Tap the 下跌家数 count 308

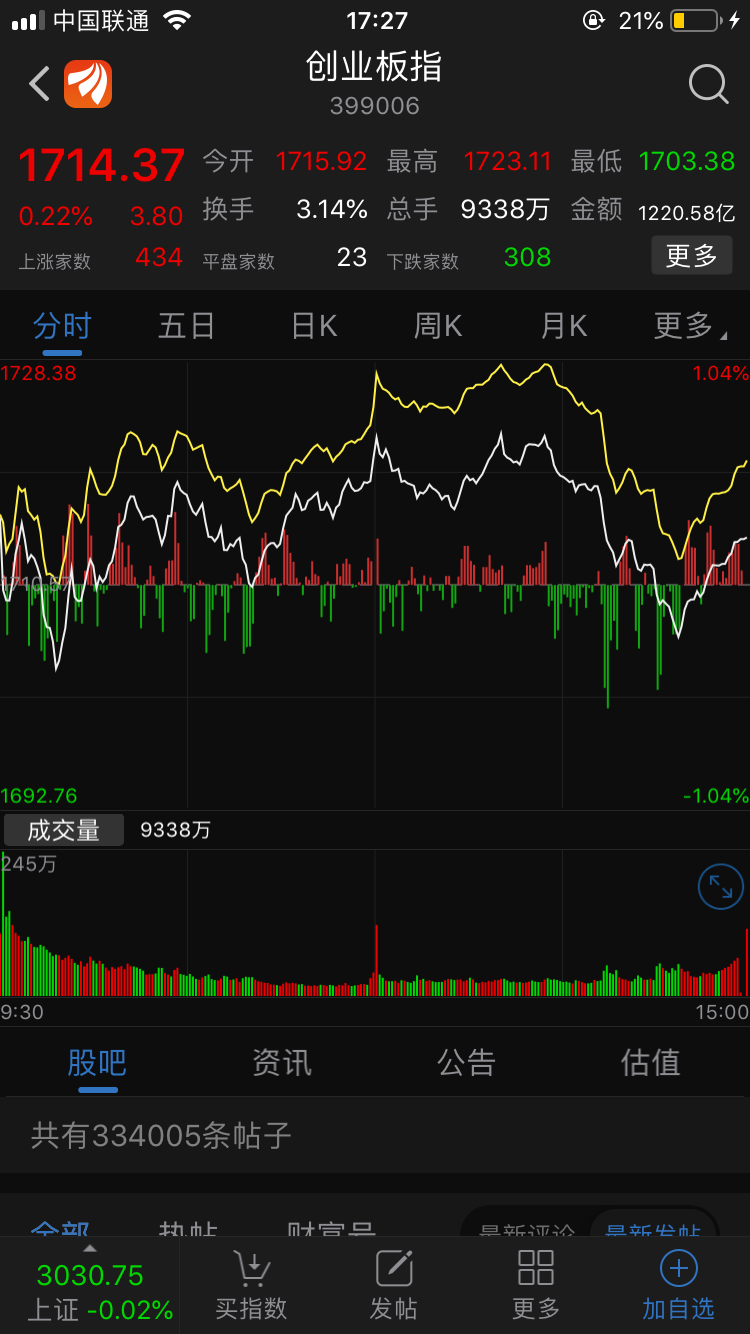[x=528, y=257]
